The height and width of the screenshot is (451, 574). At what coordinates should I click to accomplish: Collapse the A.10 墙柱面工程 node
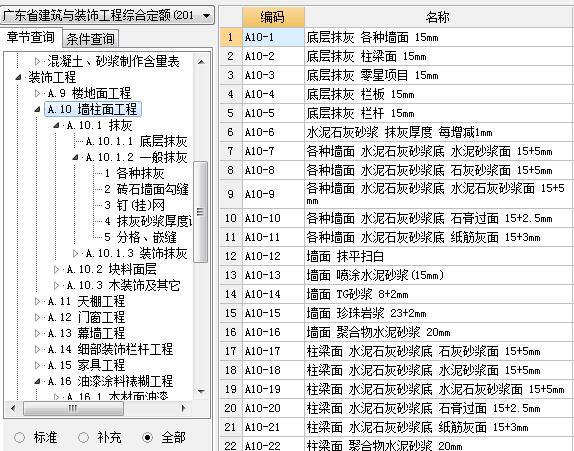pyautogui.click(x=37, y=109)
